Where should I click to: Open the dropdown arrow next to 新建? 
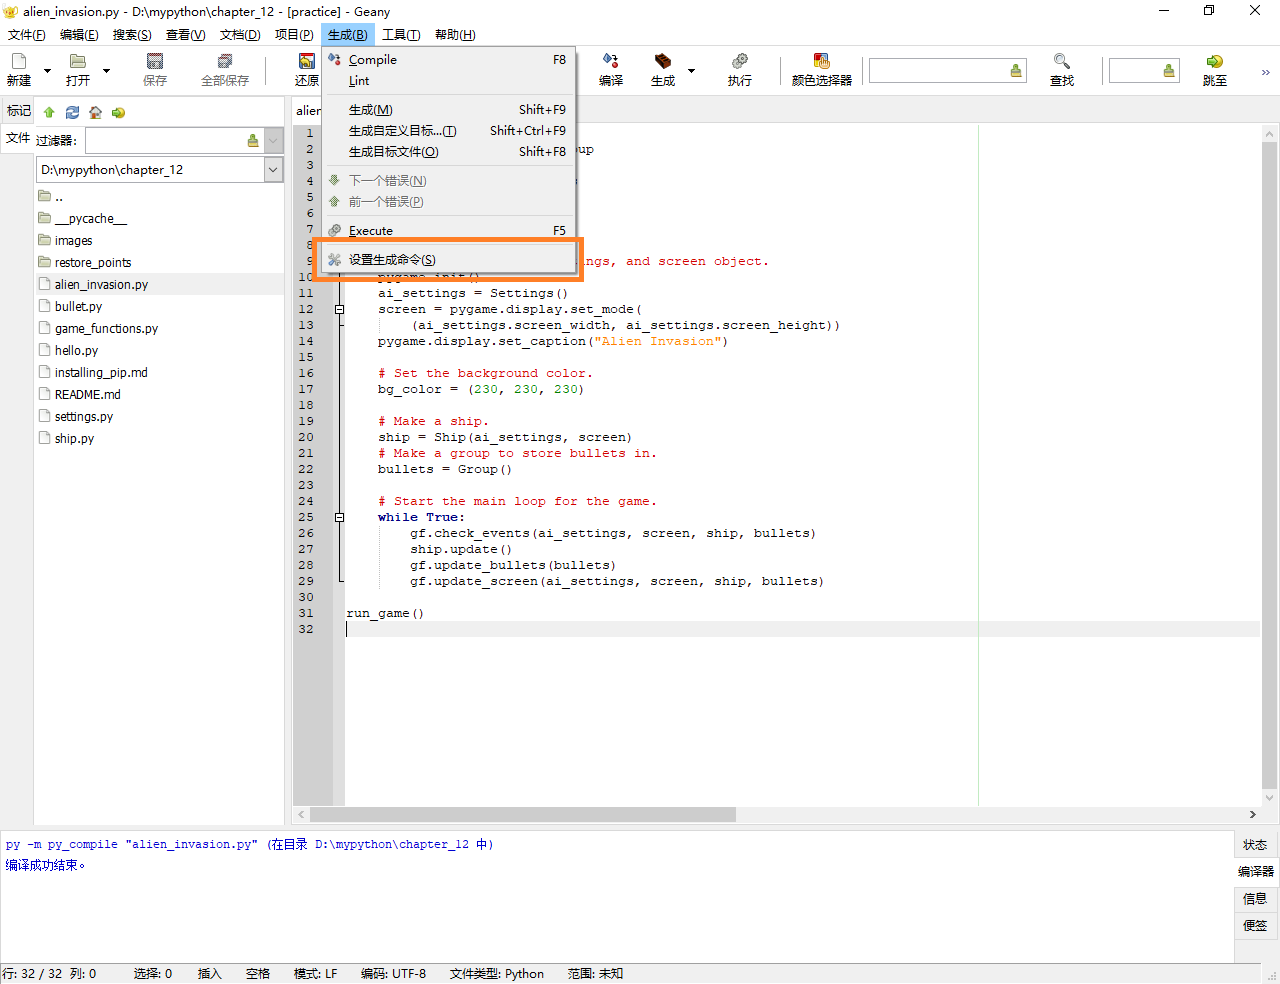(x=47, y=71)
